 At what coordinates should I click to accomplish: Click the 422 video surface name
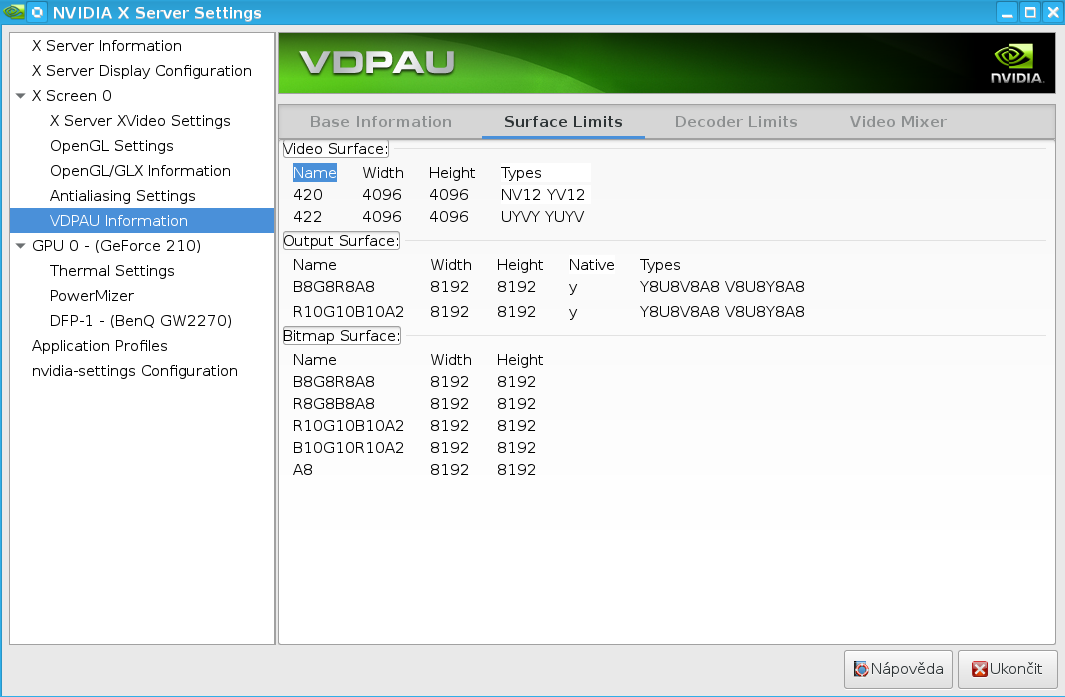pos(308,217)
